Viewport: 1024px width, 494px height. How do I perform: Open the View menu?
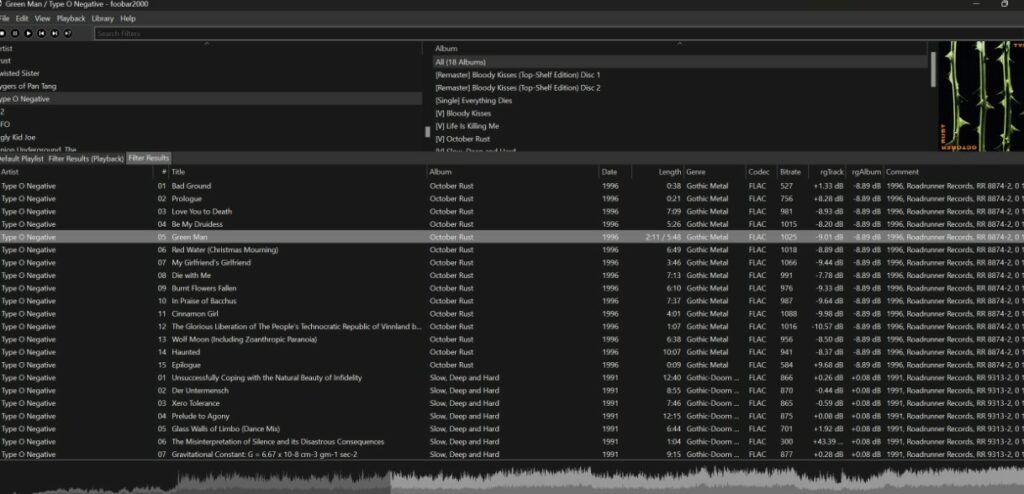click(42, 19)
